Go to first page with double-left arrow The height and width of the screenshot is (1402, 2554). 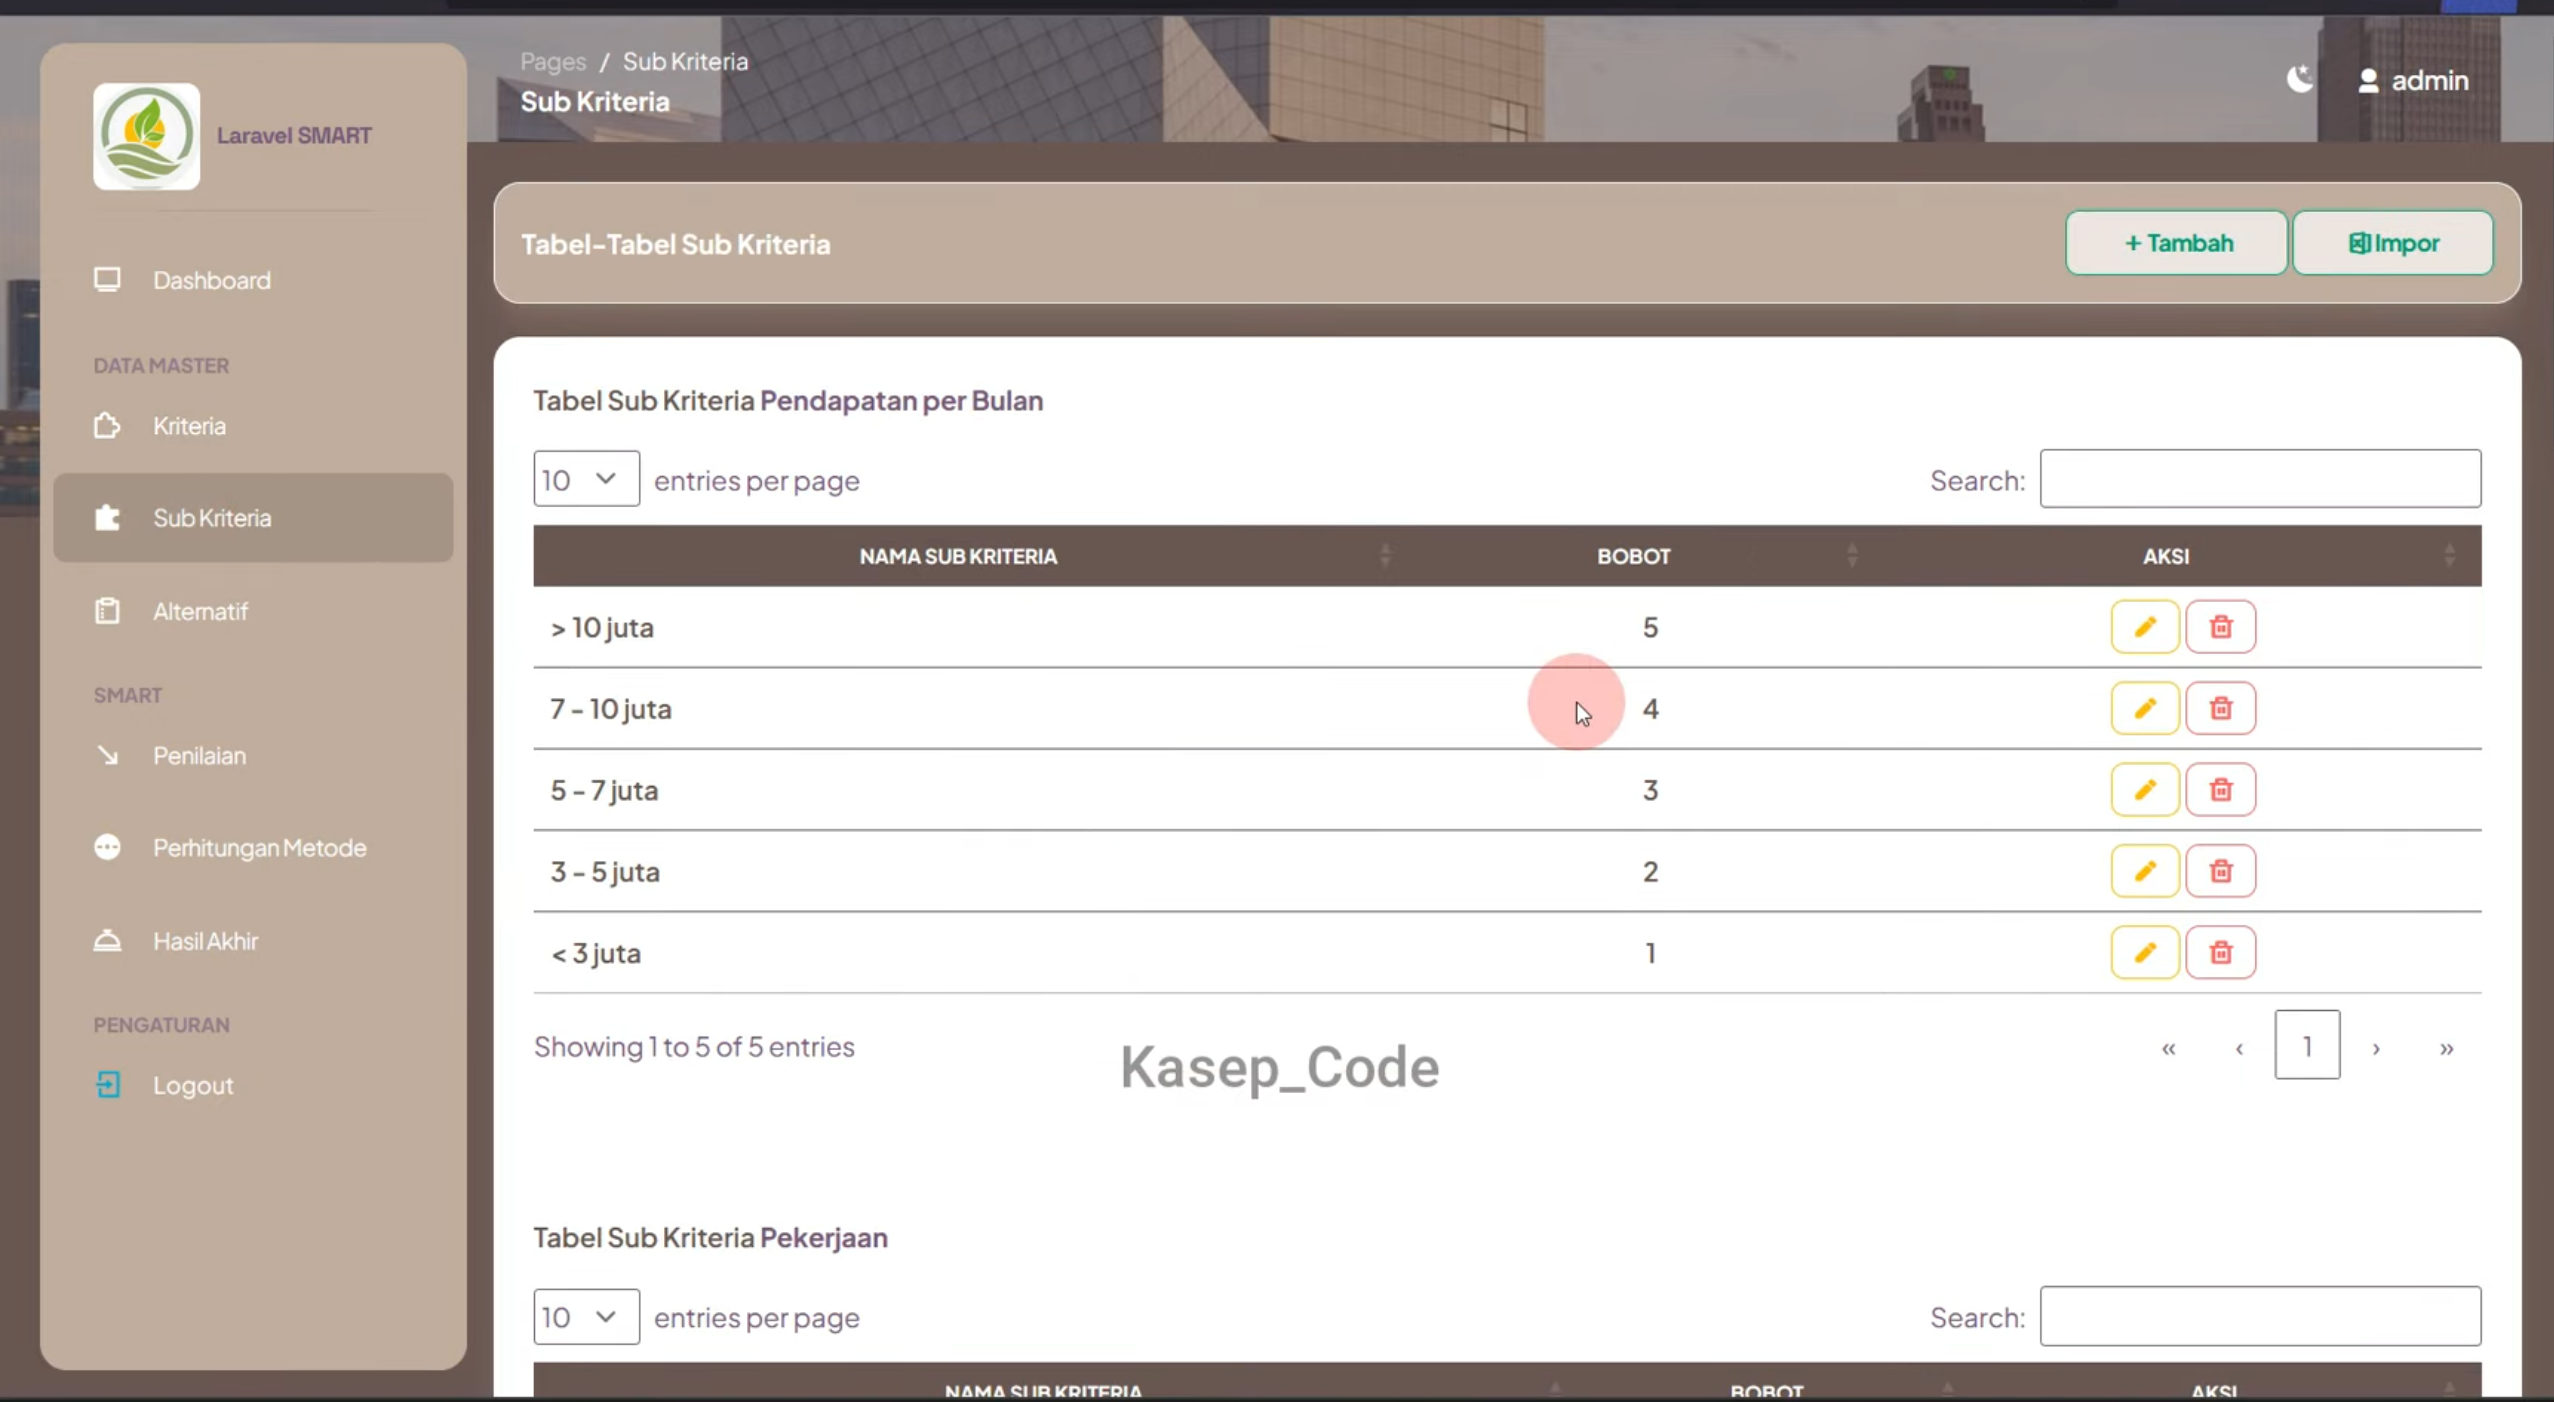(2168, 1047)
